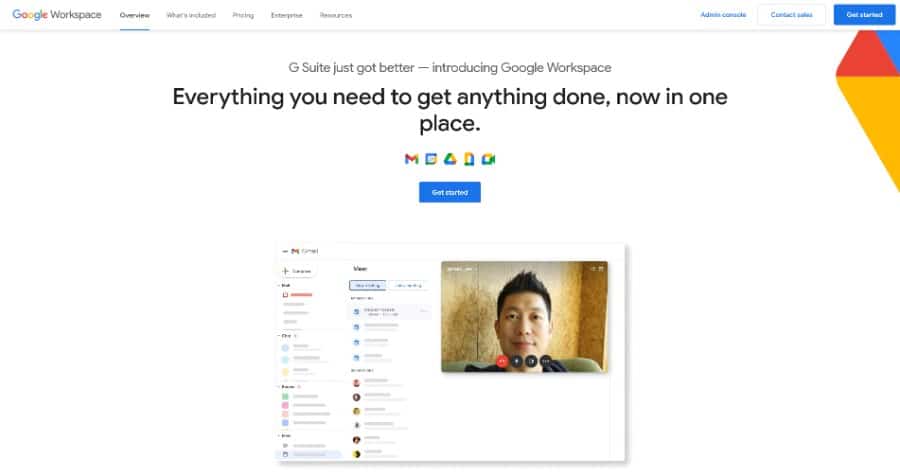The width and height of the screenshot is (900, 476).
Task: Open the Overview tab
Action: pyautogui.click(x=134, y=16)
